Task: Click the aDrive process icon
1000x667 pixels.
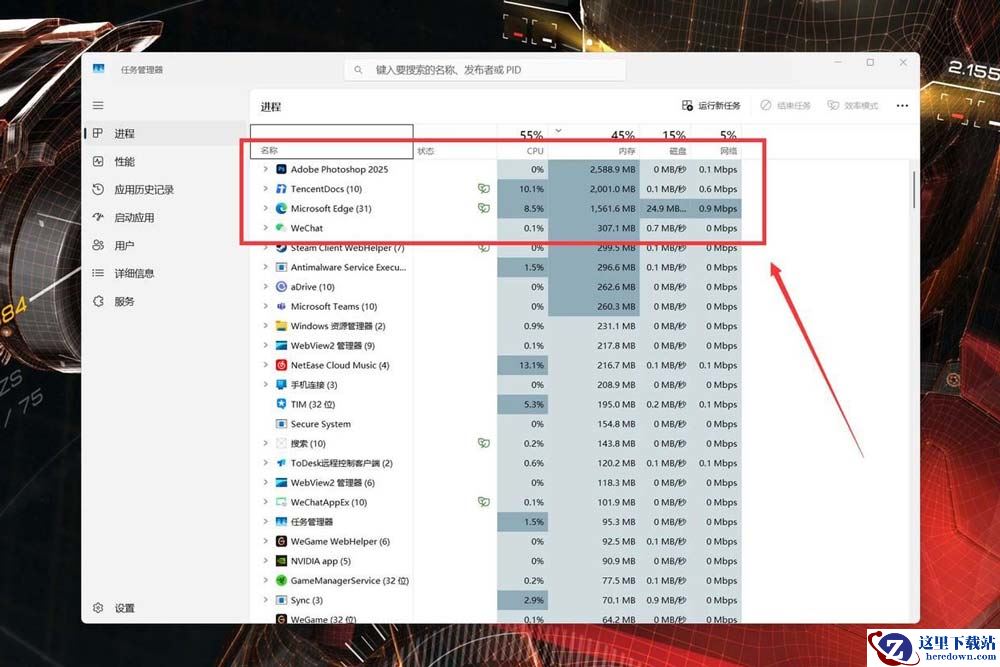Action: [281, 287]
